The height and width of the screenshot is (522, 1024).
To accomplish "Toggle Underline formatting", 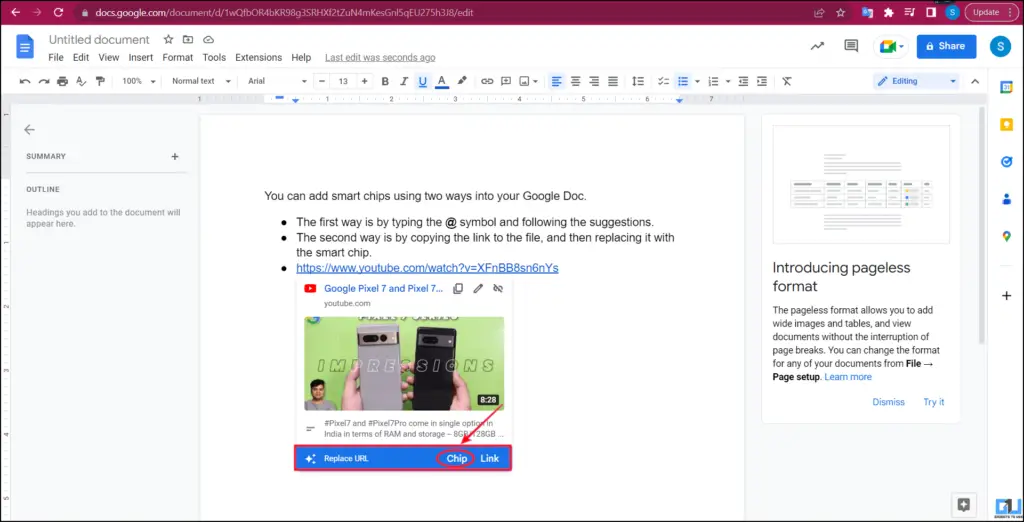I will click(423, 82).
